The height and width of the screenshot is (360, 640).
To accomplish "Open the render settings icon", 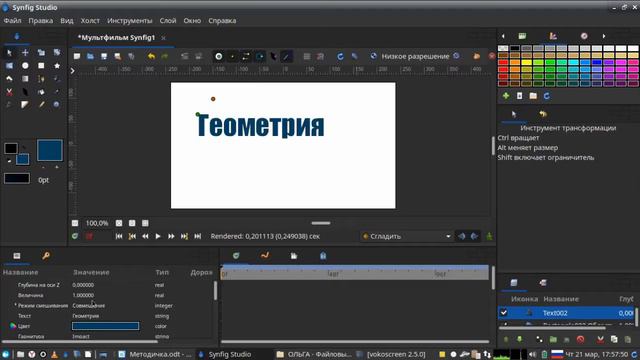I will tap(185, 56).
